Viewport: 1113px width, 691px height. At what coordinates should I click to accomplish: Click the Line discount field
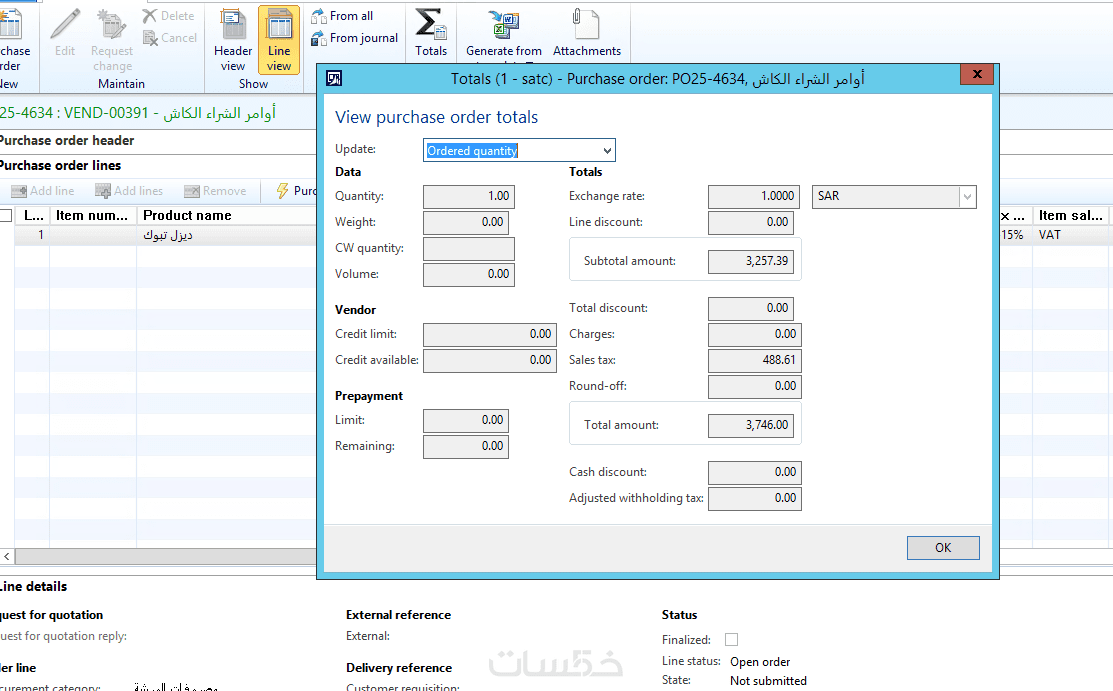(750, 222)
